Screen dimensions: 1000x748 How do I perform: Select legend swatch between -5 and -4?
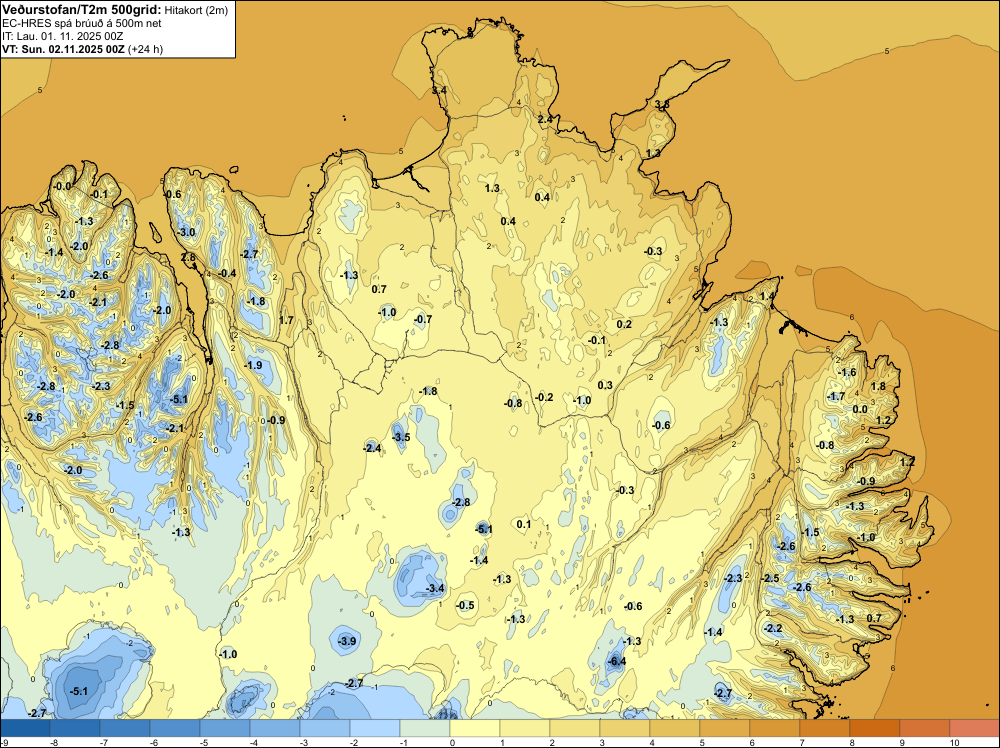pyautogui.click(x=224, y=728)
